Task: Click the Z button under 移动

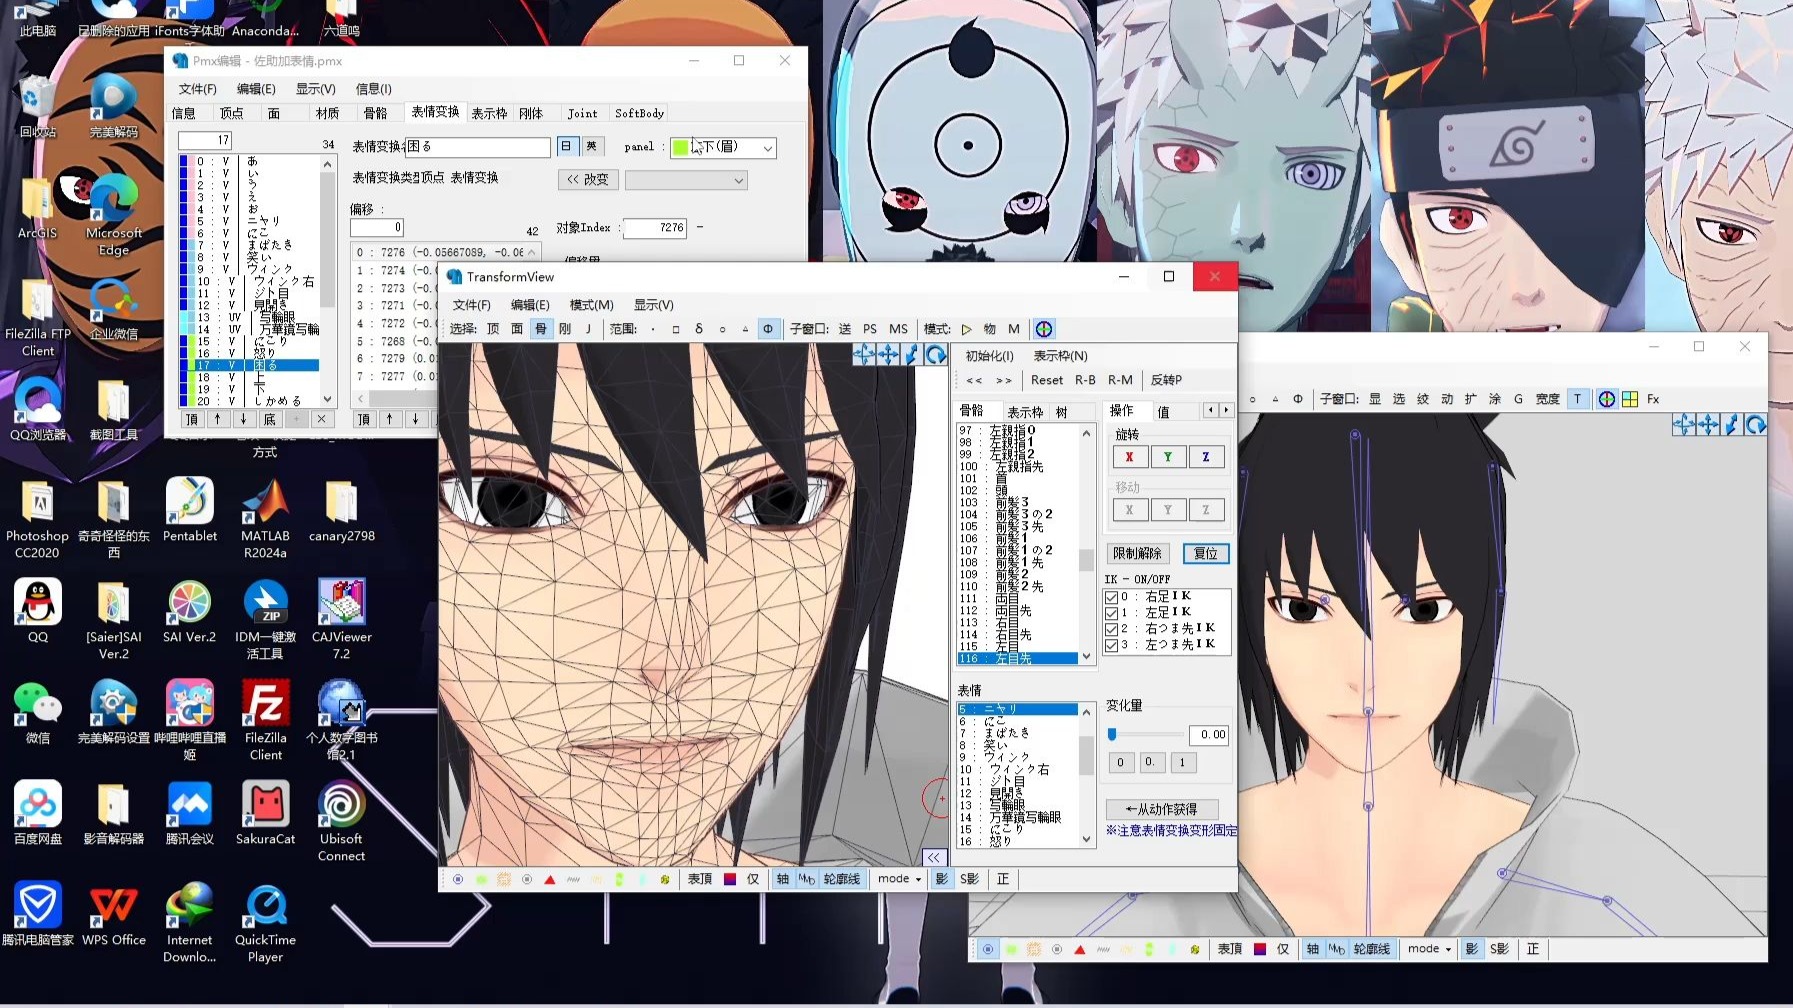Action: 1207,510
